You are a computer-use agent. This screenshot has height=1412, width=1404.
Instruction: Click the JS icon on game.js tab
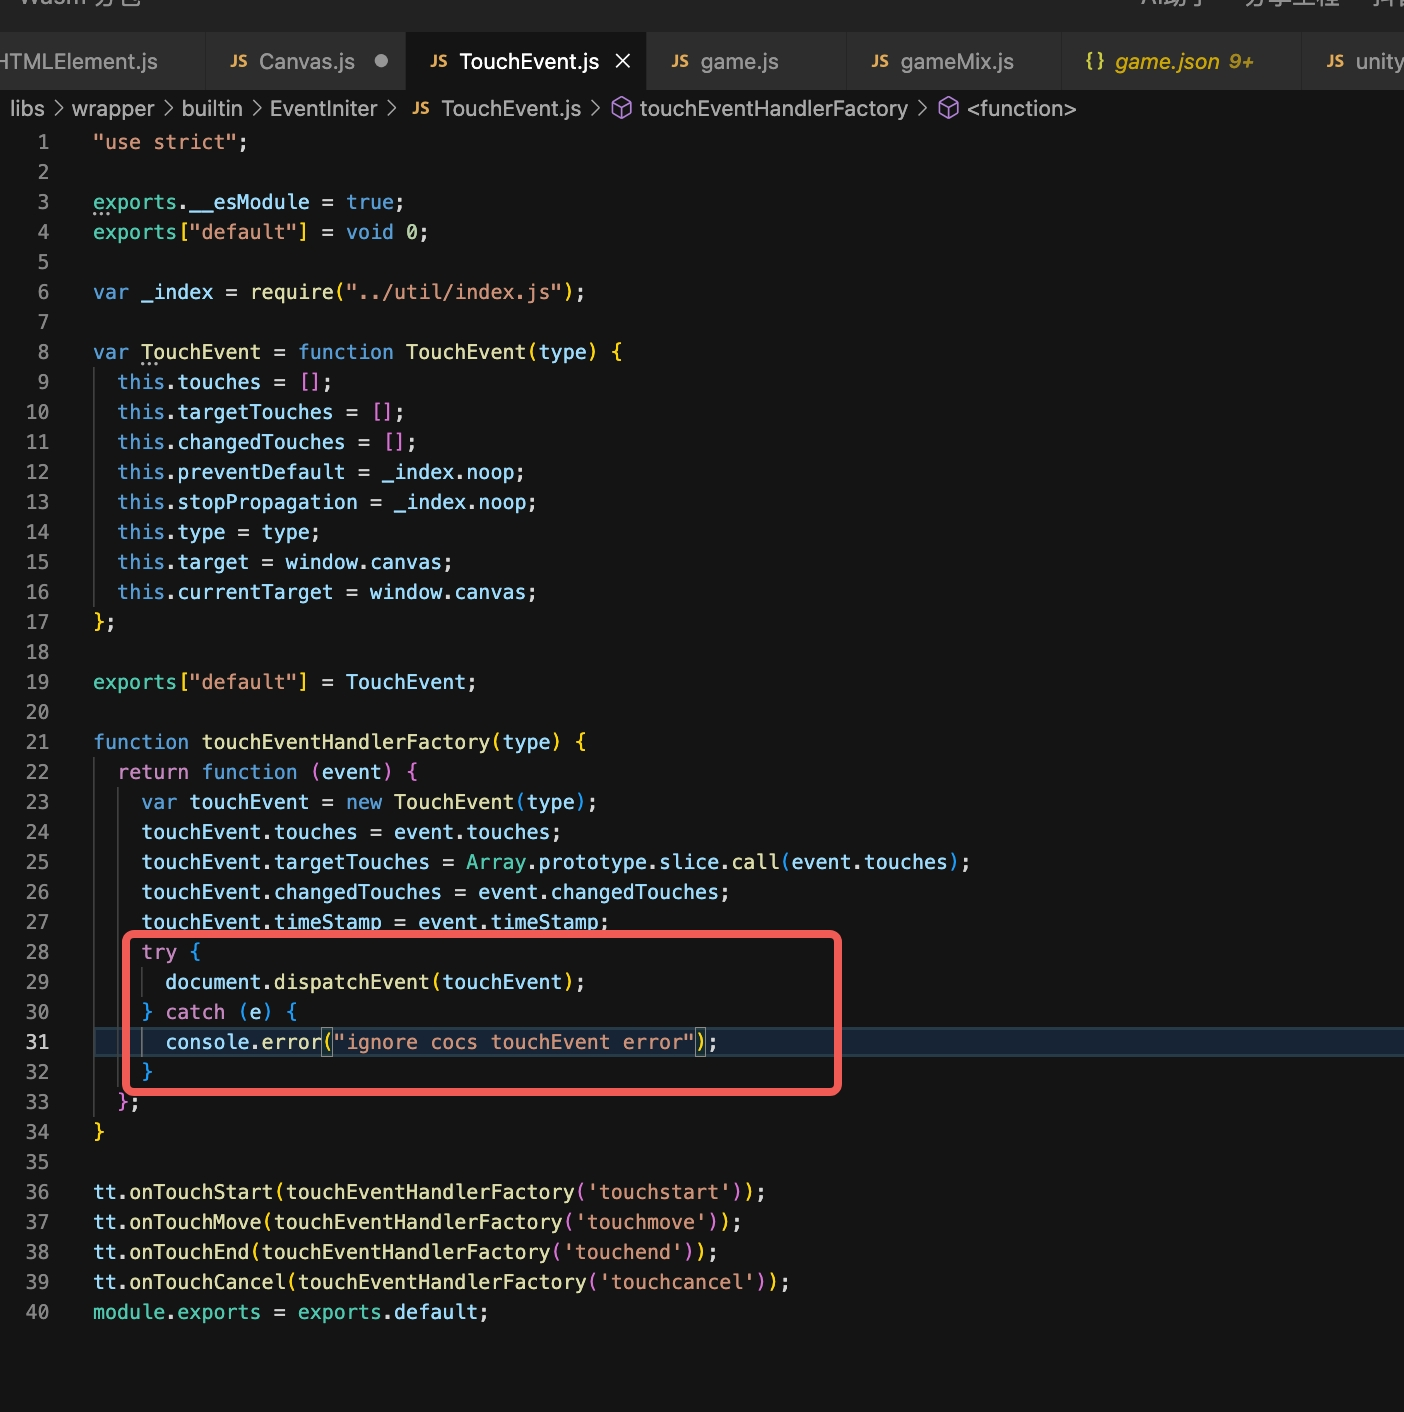[680, 62]
